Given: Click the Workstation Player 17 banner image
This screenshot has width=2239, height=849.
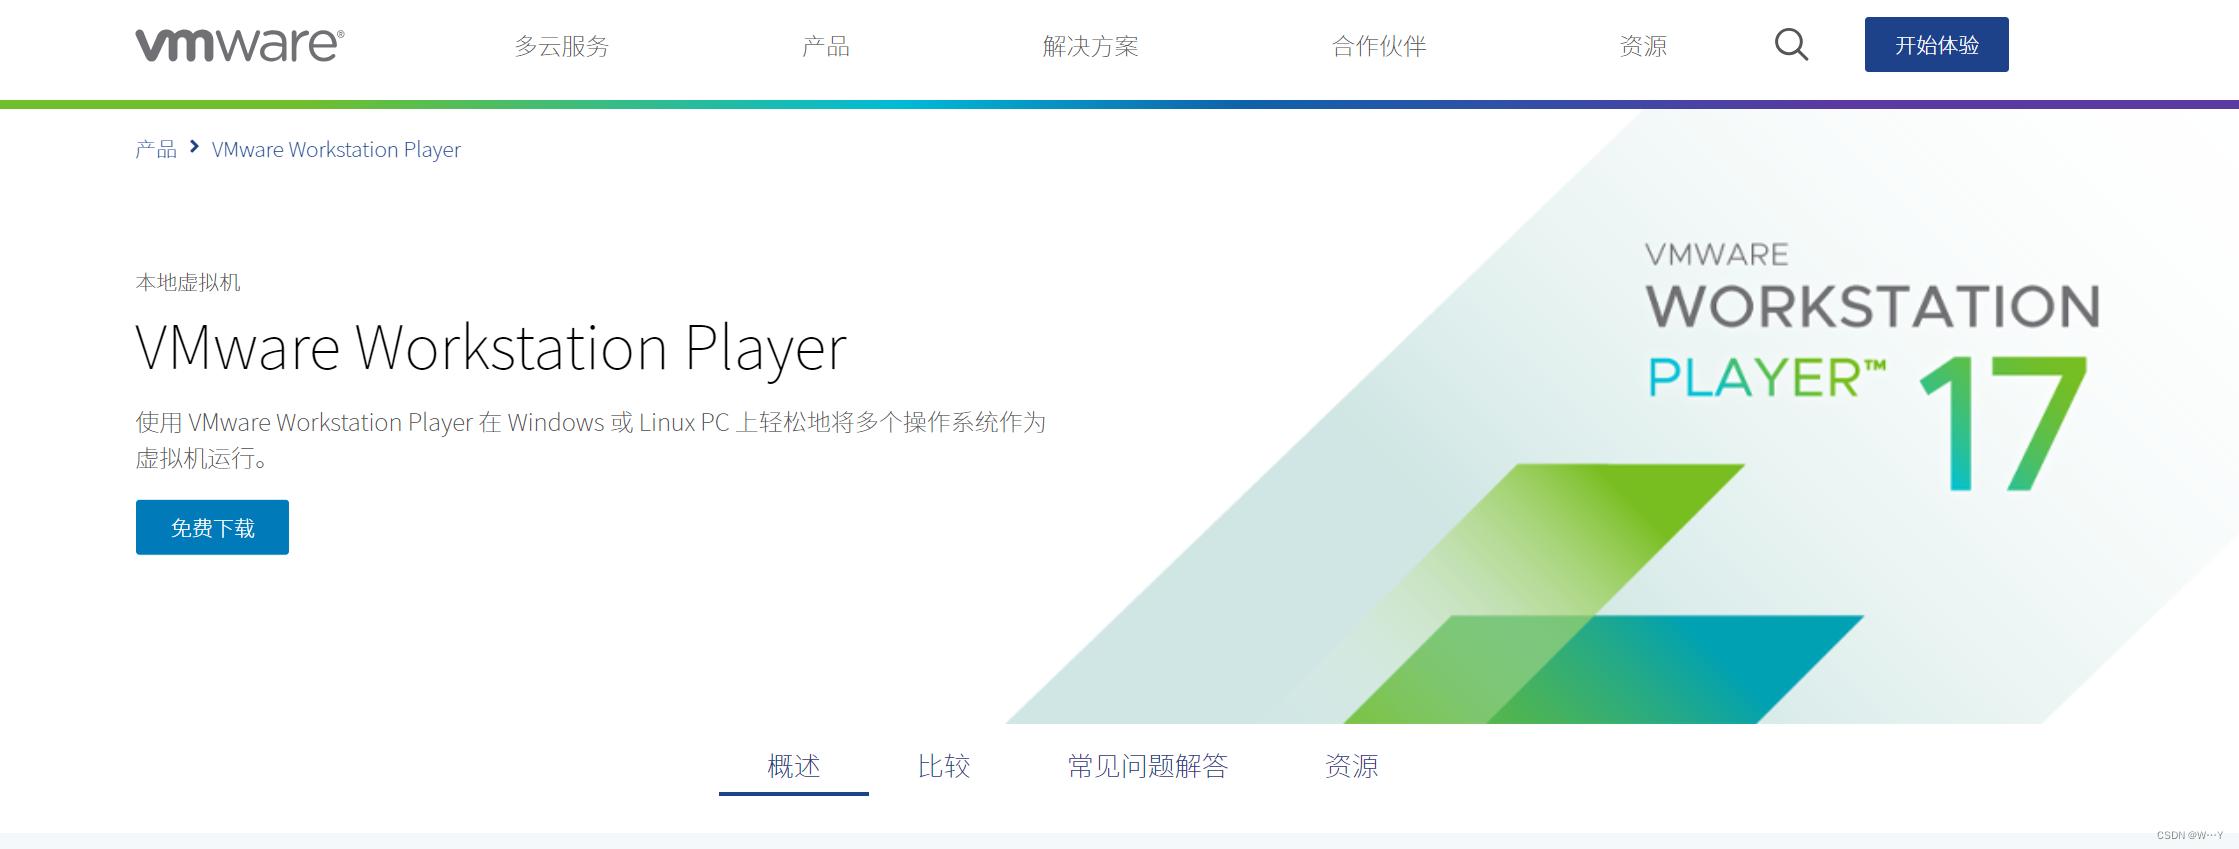Looking at the screenshot, I should click(x=1622, y=417).
